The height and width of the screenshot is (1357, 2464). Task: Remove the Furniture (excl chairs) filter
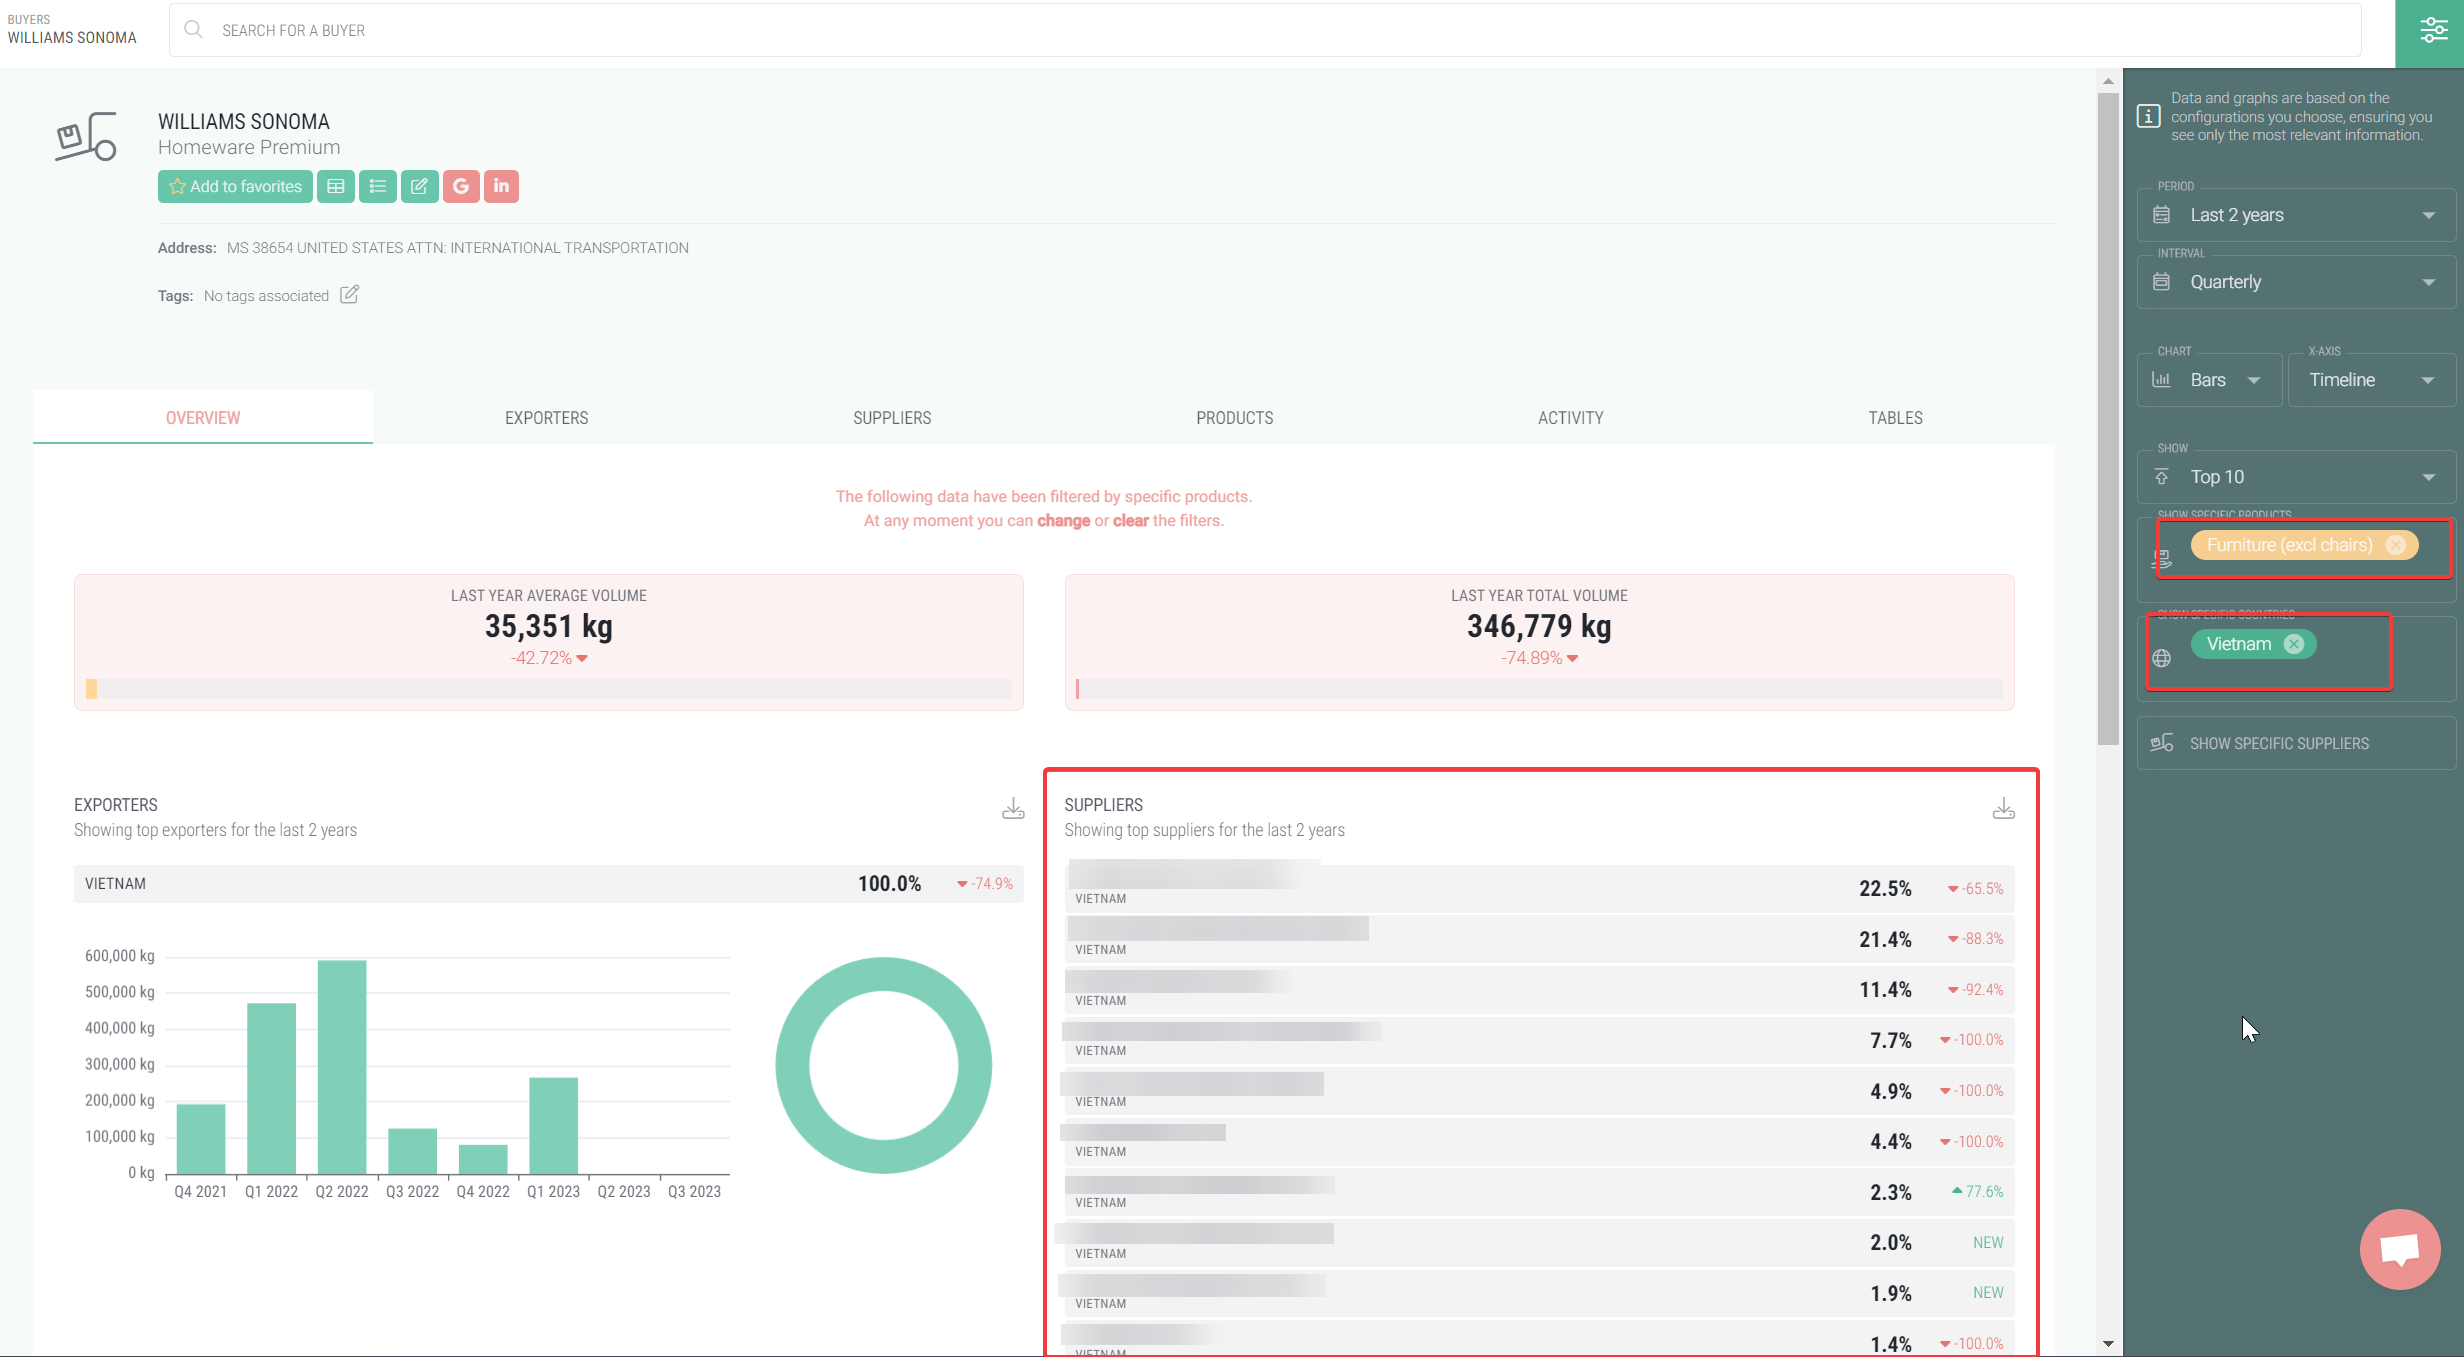click(2395, 545)
